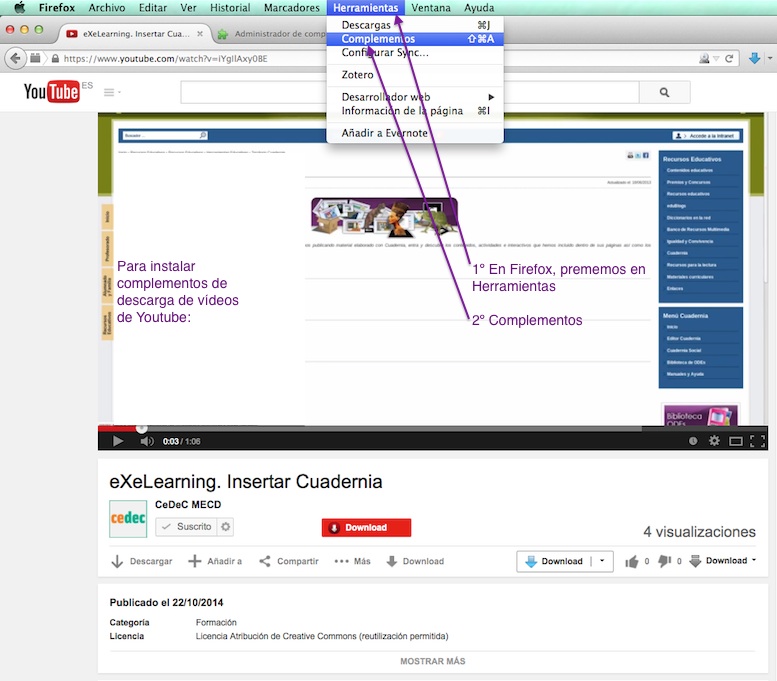Enter fullscreen video mode
Image resolution: width=777 pixels, height=681 pixels.
tap(757, 441)
